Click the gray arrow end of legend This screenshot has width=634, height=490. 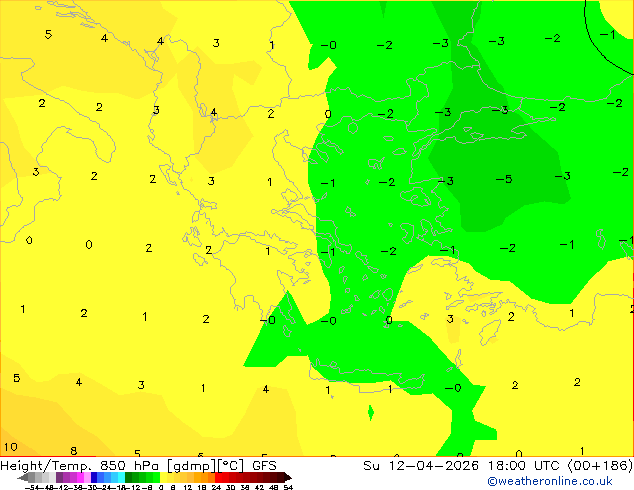click(23, 477)
